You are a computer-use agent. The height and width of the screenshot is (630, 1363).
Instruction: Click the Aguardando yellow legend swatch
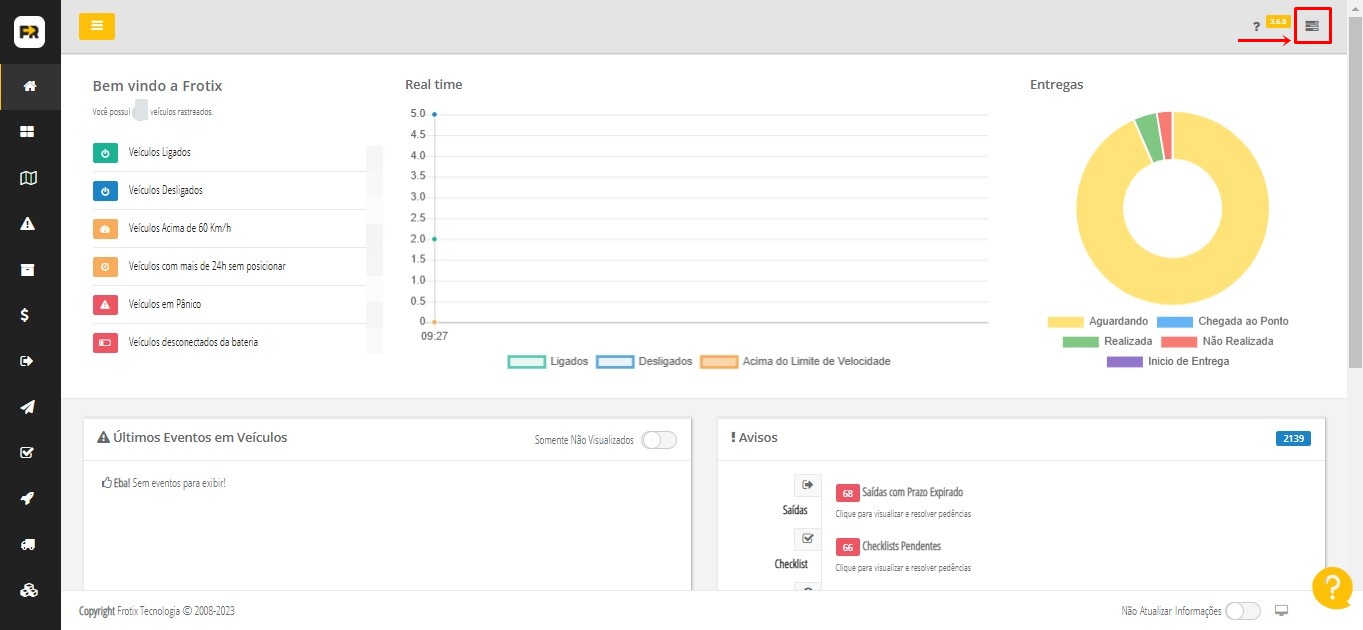(1065, 322)
